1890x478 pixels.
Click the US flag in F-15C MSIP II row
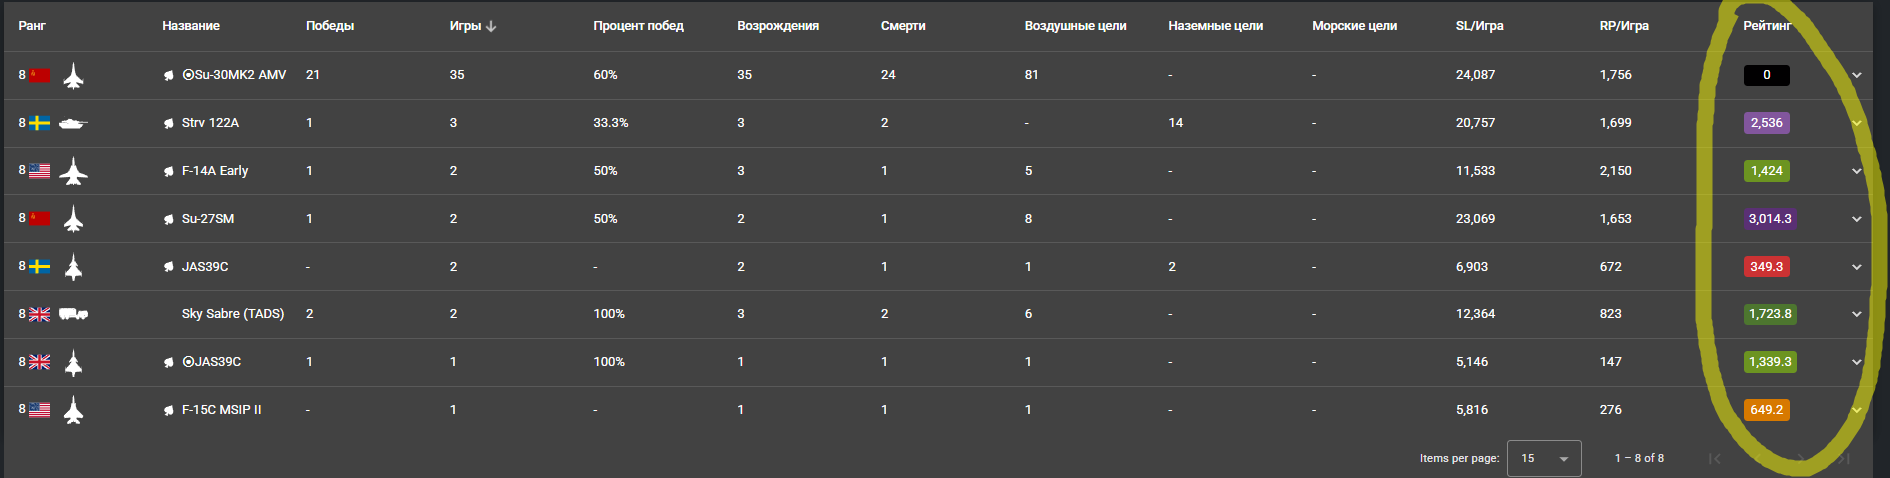tap(40, 410)
